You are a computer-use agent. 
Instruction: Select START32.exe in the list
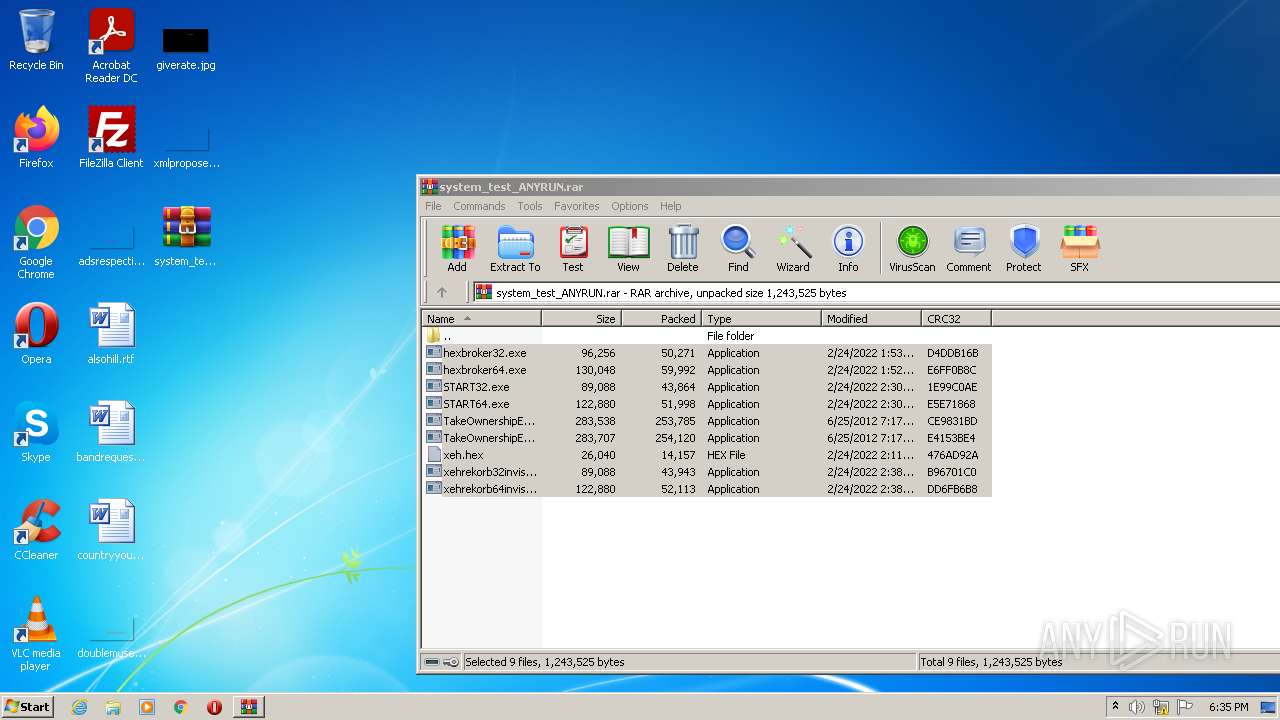pos(707,387)
